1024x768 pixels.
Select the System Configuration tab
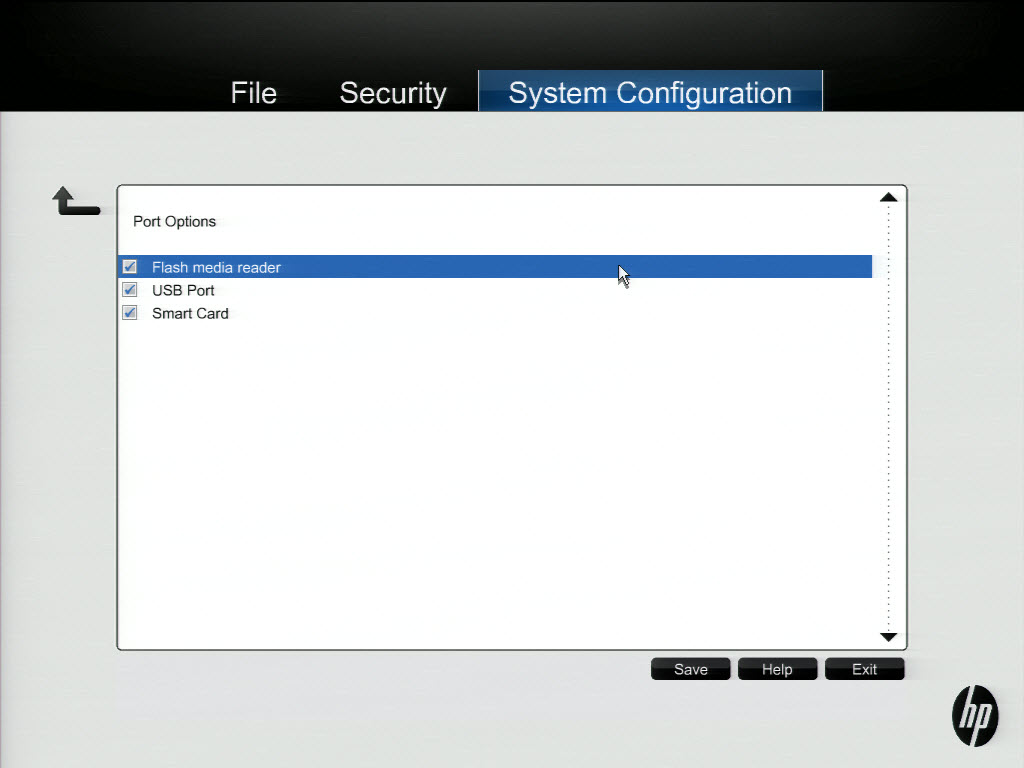pyautogui.click(x=650, y=93)
